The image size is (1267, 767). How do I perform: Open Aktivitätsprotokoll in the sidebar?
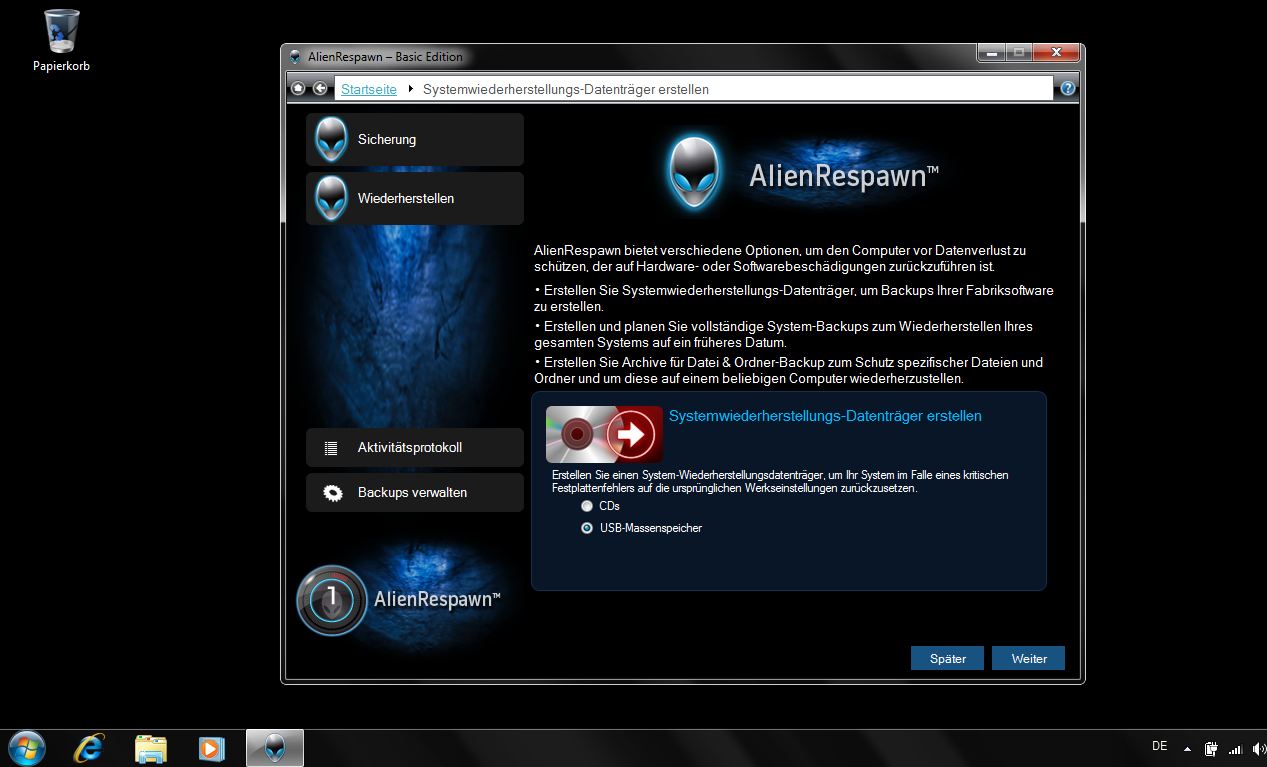click(x=414, y=447)
